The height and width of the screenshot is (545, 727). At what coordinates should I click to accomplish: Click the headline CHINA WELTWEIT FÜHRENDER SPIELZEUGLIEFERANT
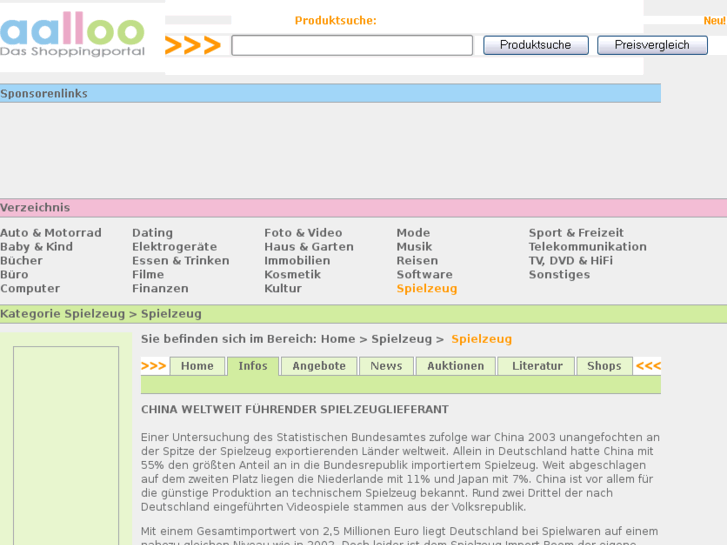point(295,410)
